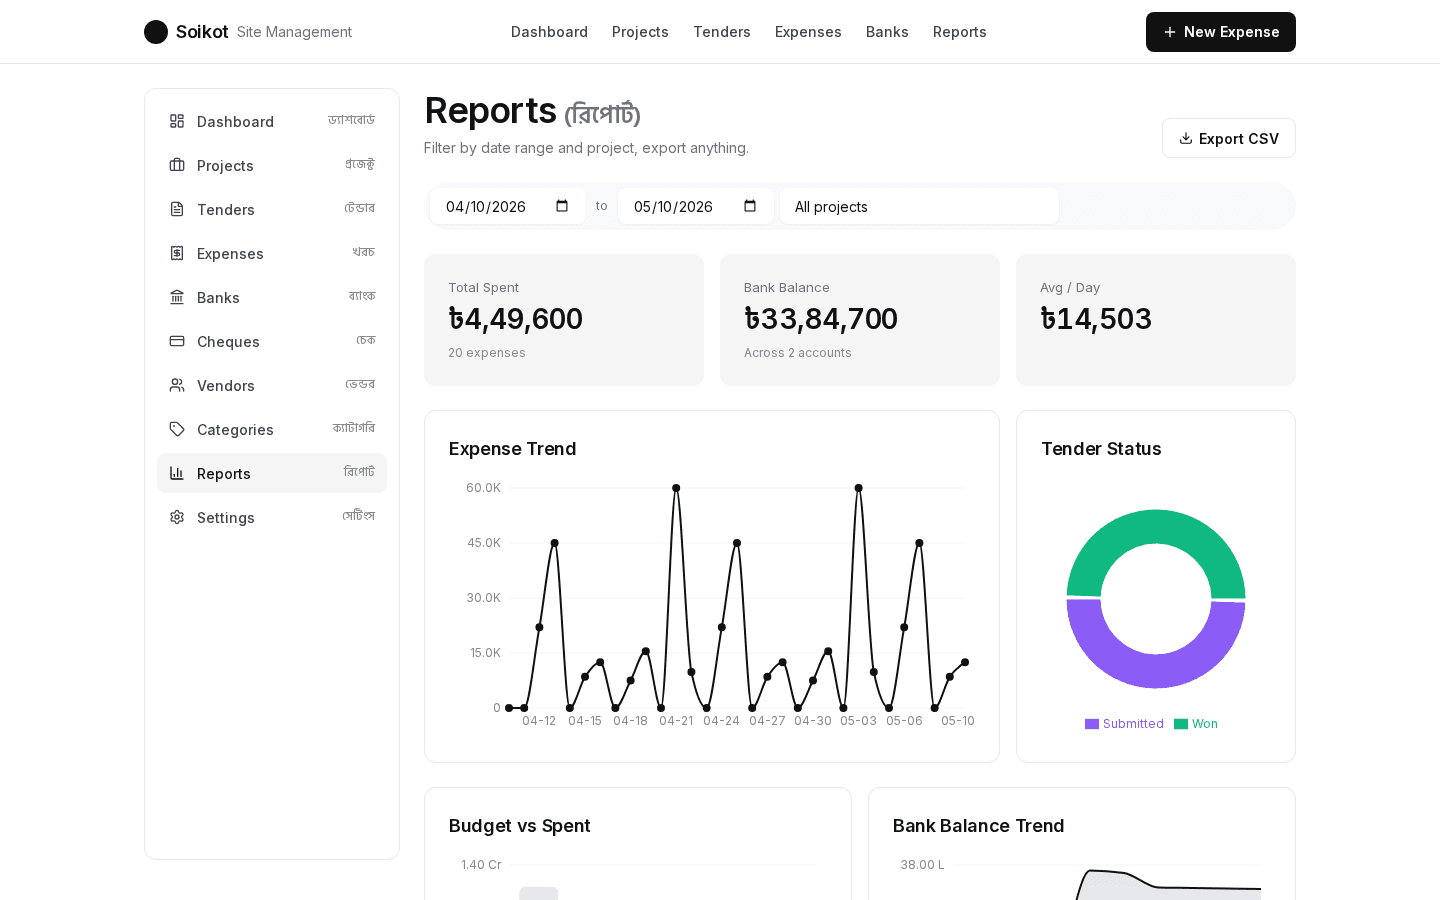
Task: Open Tenders in the top navigation
Action: [x=722, y=32]
